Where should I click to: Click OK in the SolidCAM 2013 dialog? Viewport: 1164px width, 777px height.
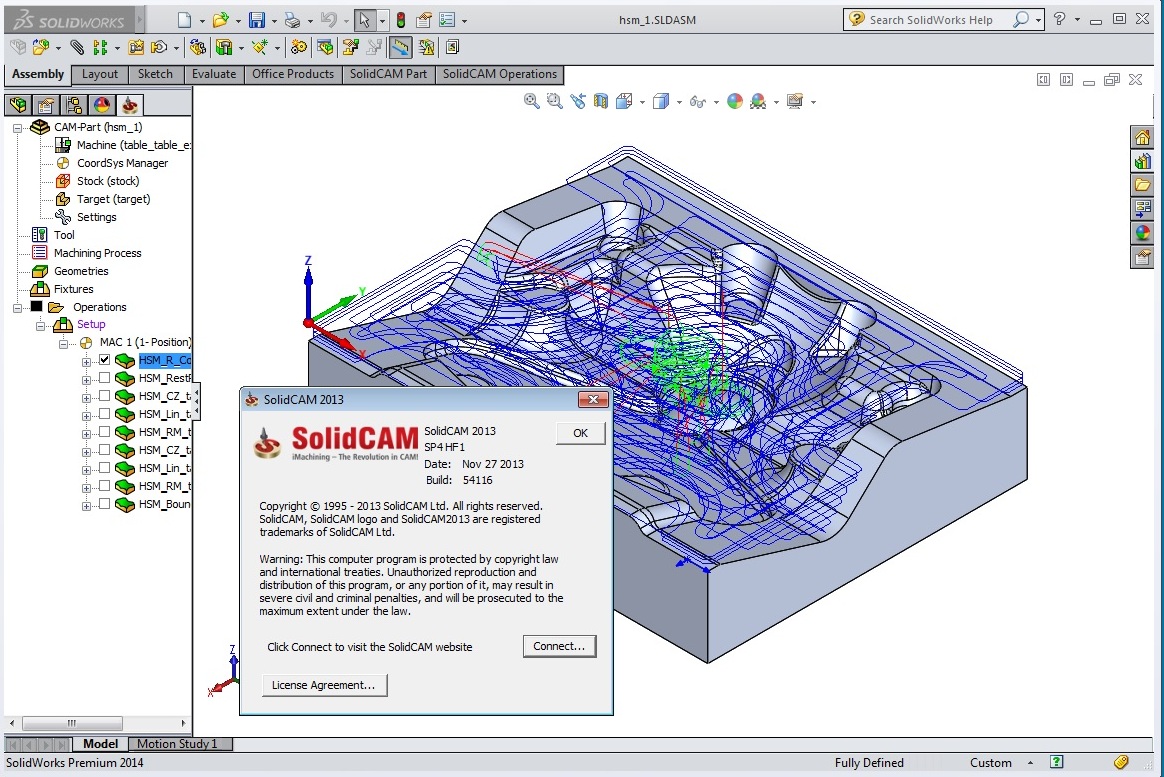click(581, 433)
